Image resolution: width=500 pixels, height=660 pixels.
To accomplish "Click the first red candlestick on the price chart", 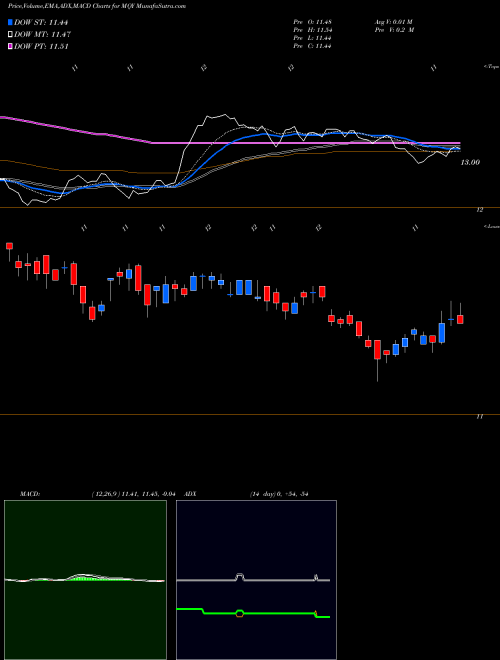I will point(9,246).
